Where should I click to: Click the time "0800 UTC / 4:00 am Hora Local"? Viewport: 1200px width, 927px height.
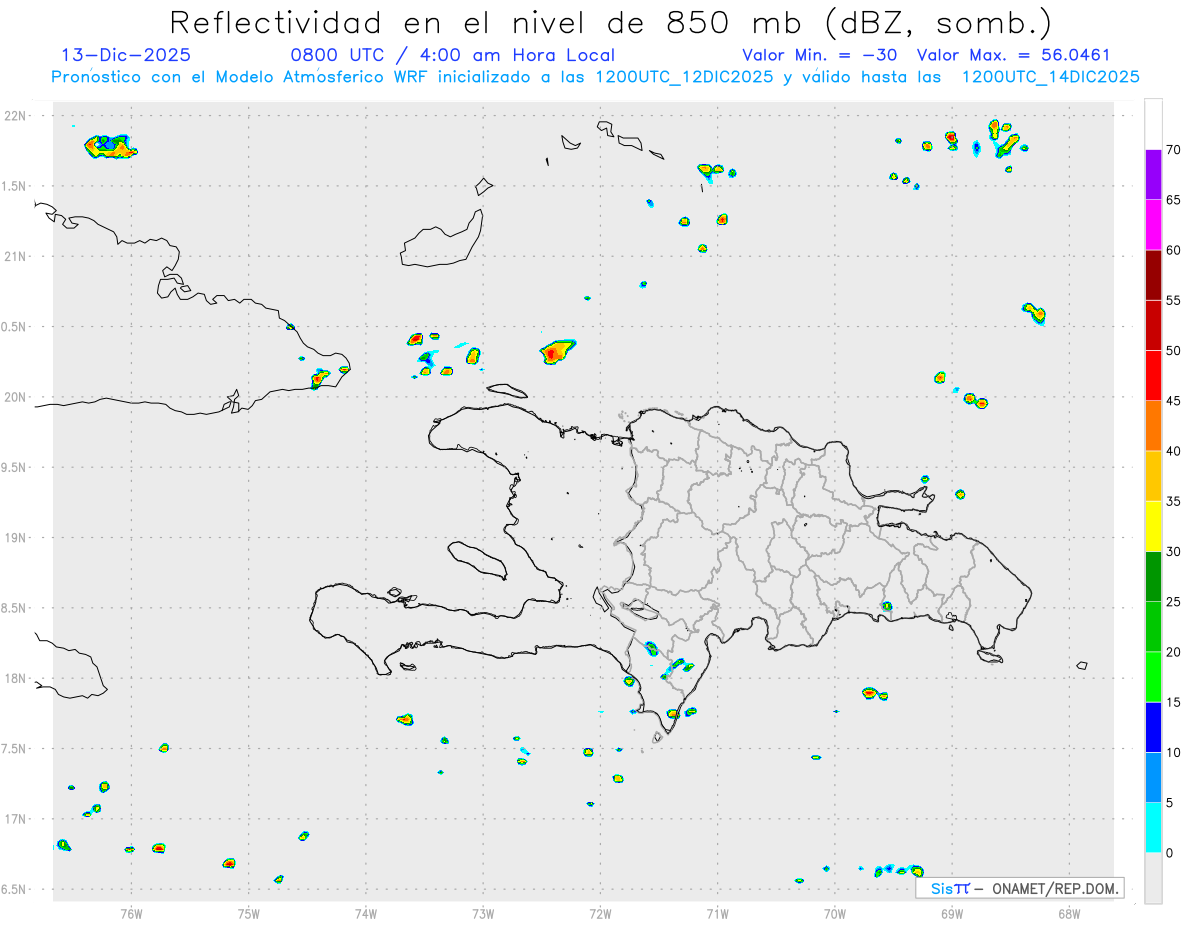tap(452, 55)
